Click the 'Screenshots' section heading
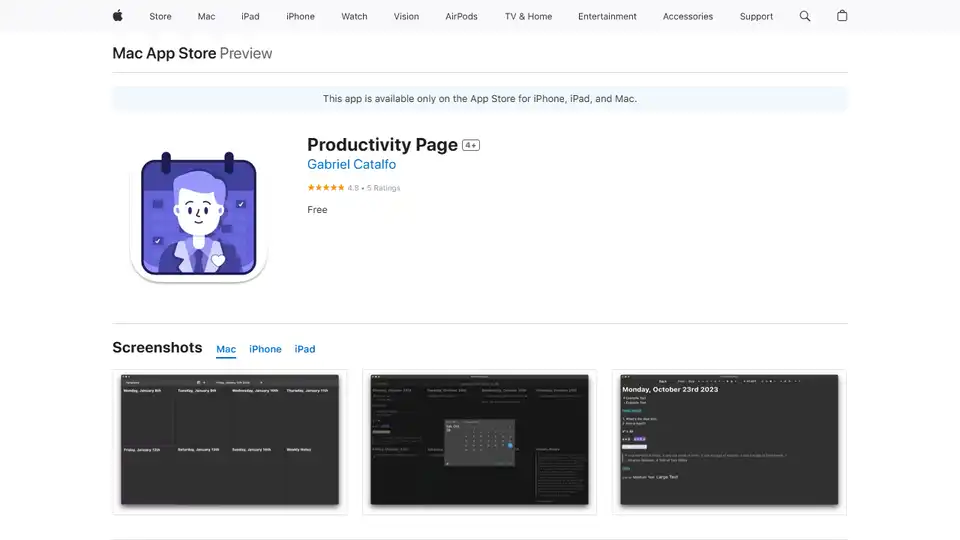Image resolution: width=960 pixels, height=540 pixels. (157, 347)
